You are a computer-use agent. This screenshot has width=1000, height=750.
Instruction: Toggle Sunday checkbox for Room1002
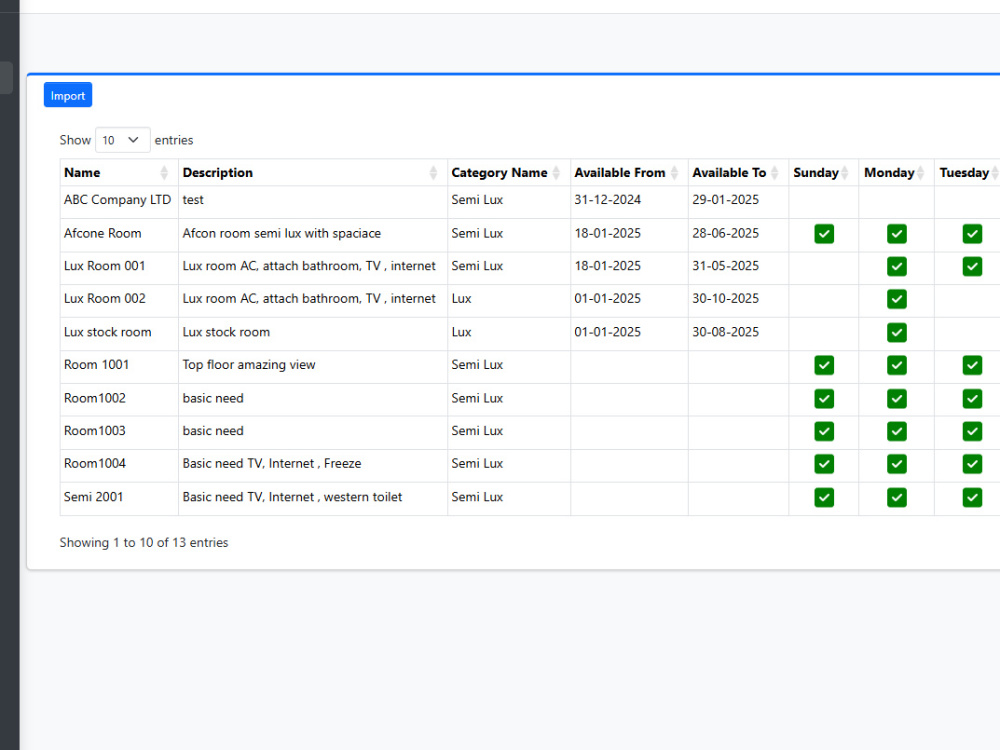[824, 399]
